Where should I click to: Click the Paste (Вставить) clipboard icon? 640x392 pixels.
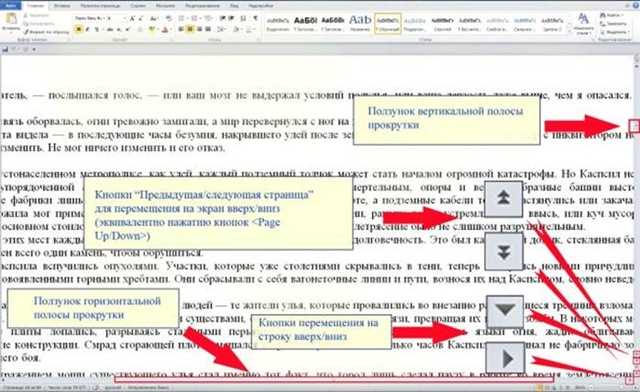coord(11,18)
